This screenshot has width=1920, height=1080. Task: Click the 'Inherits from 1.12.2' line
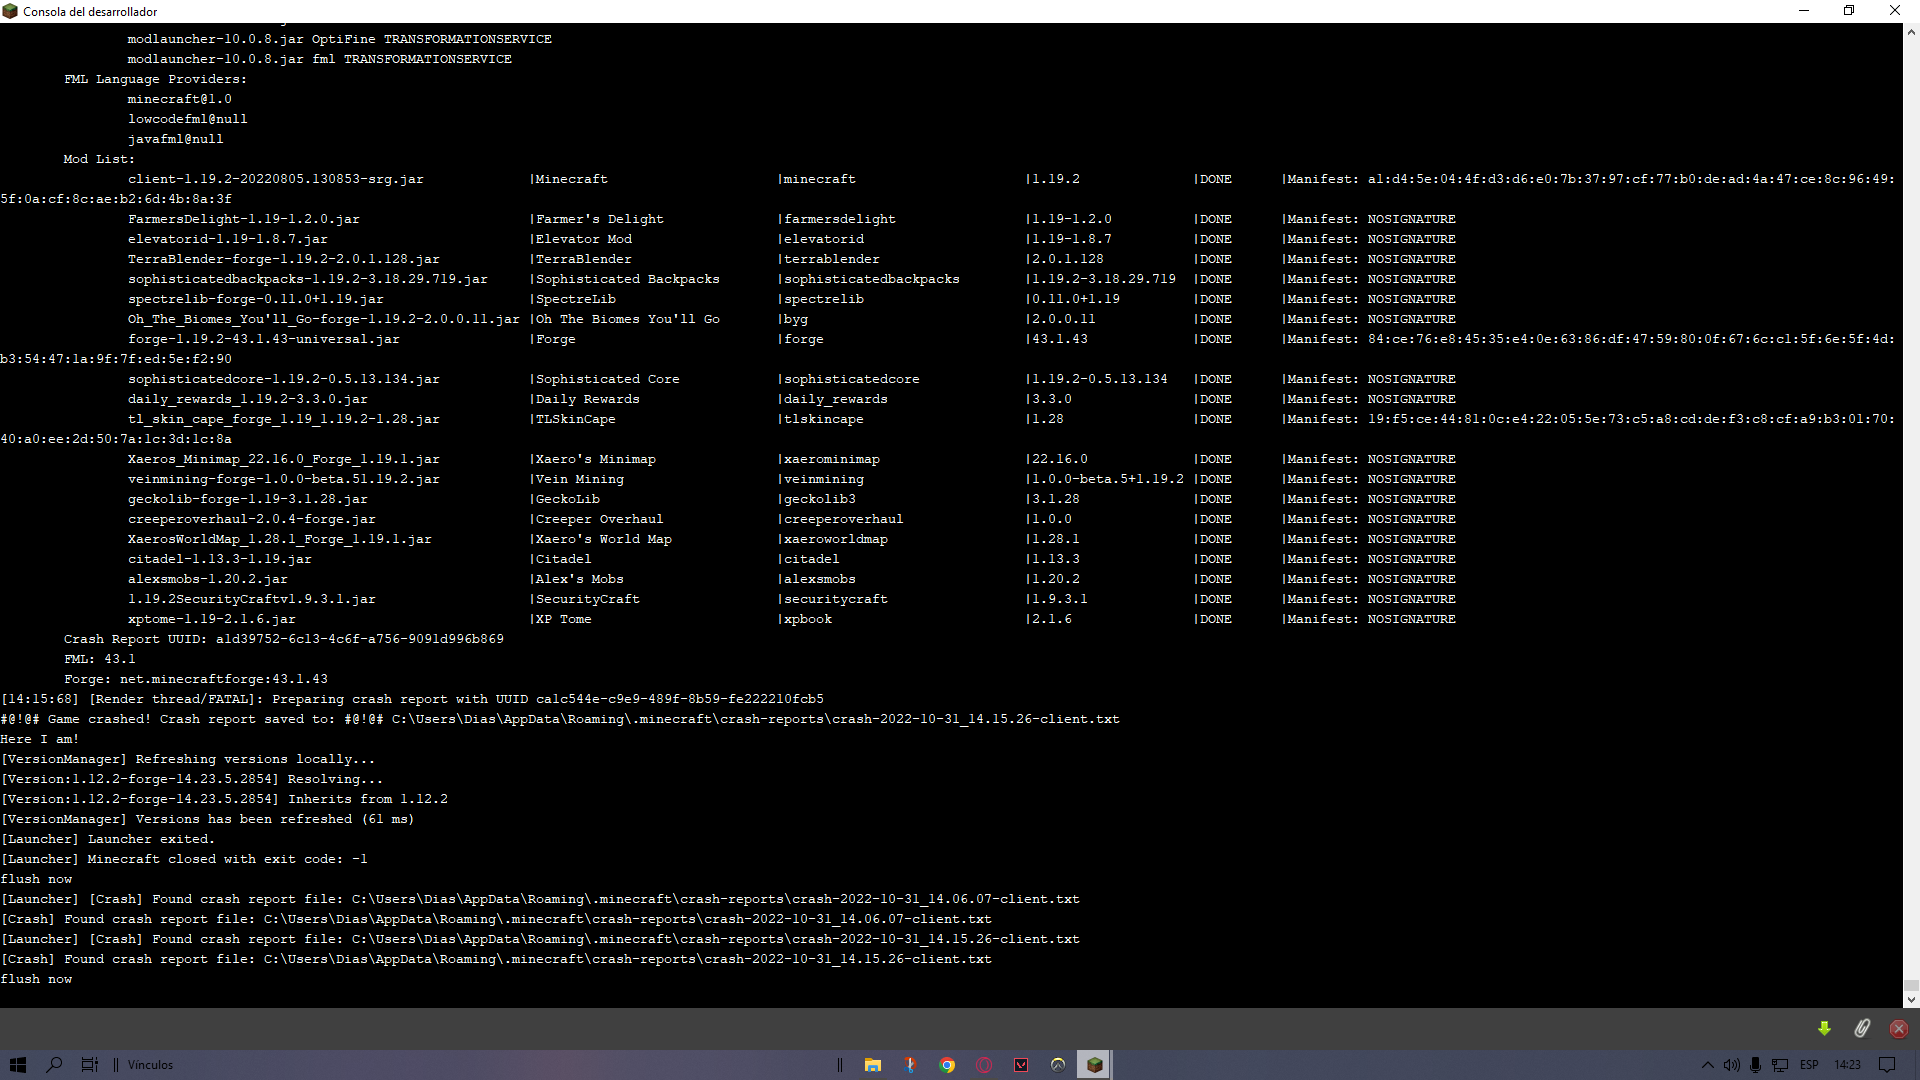coord(224,799)
